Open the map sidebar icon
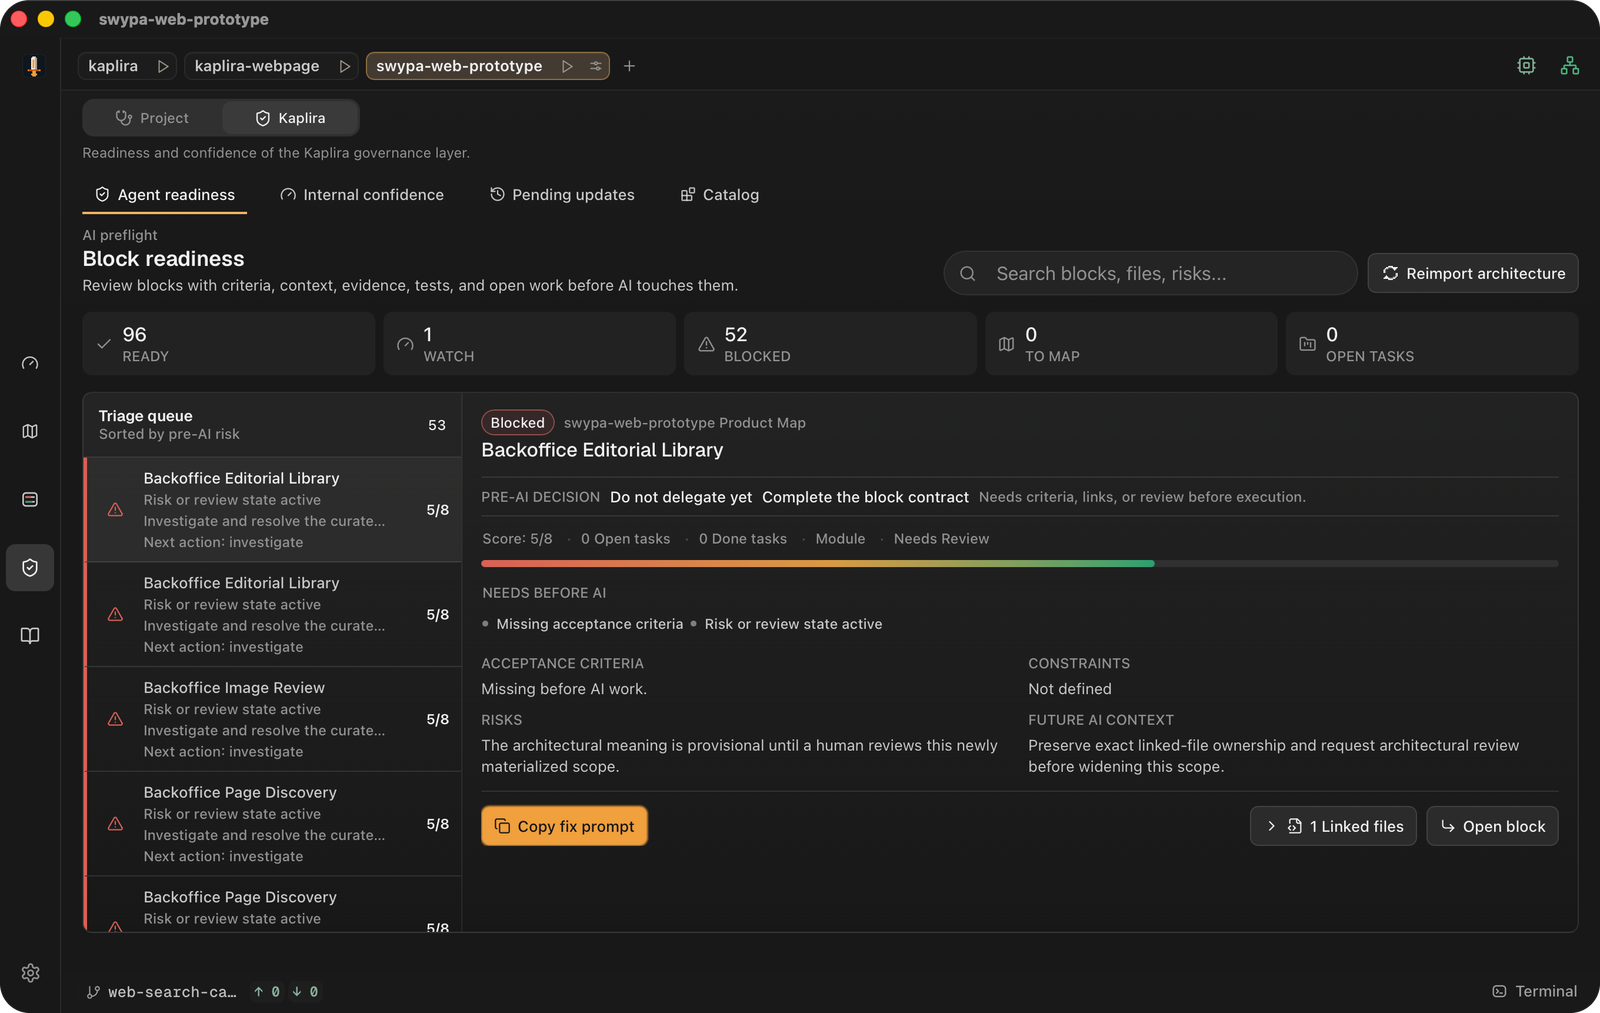The width and height of the screenshot is (1600, 1013). (x=30, y=431)
